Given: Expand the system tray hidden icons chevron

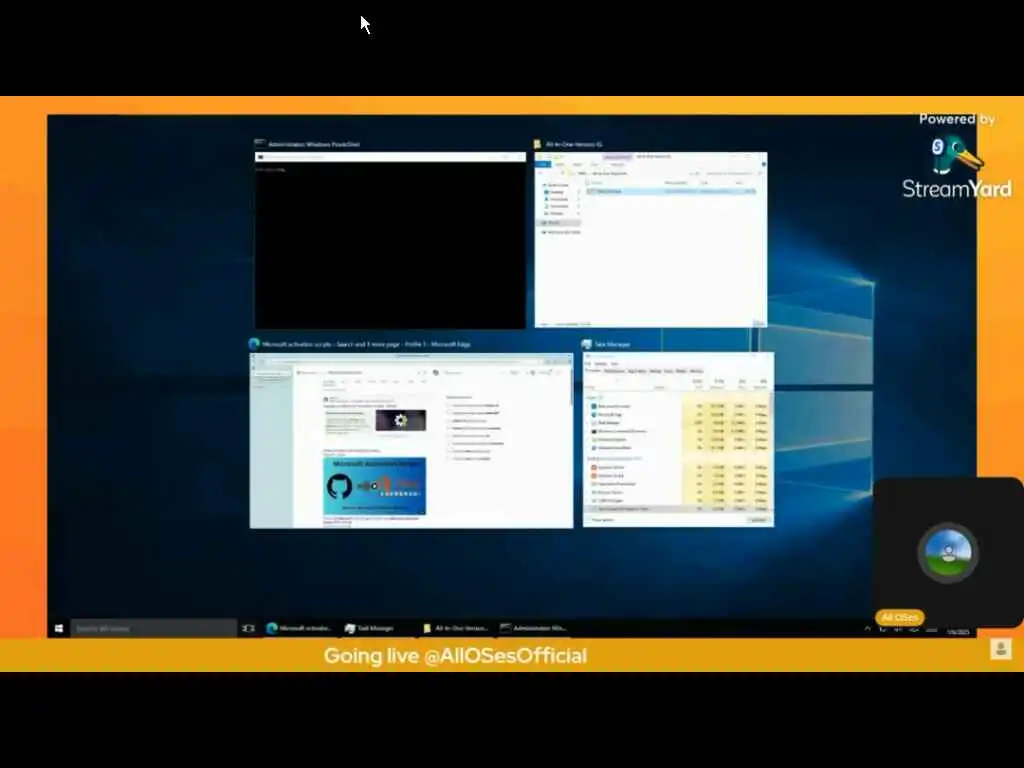Looking at the screenshot, I should tap(867, 629).
